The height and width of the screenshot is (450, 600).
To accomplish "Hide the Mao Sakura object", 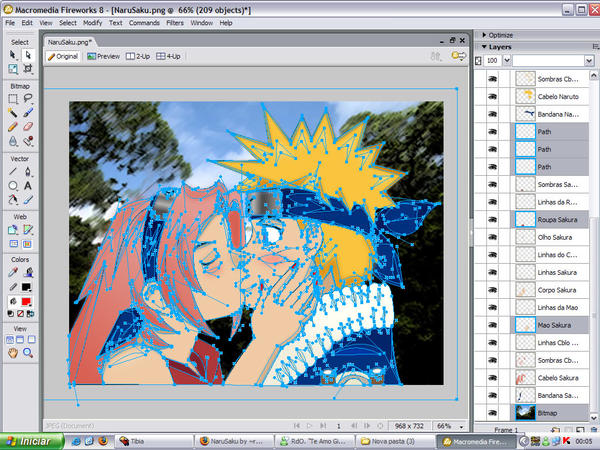I will coord(493,325).
